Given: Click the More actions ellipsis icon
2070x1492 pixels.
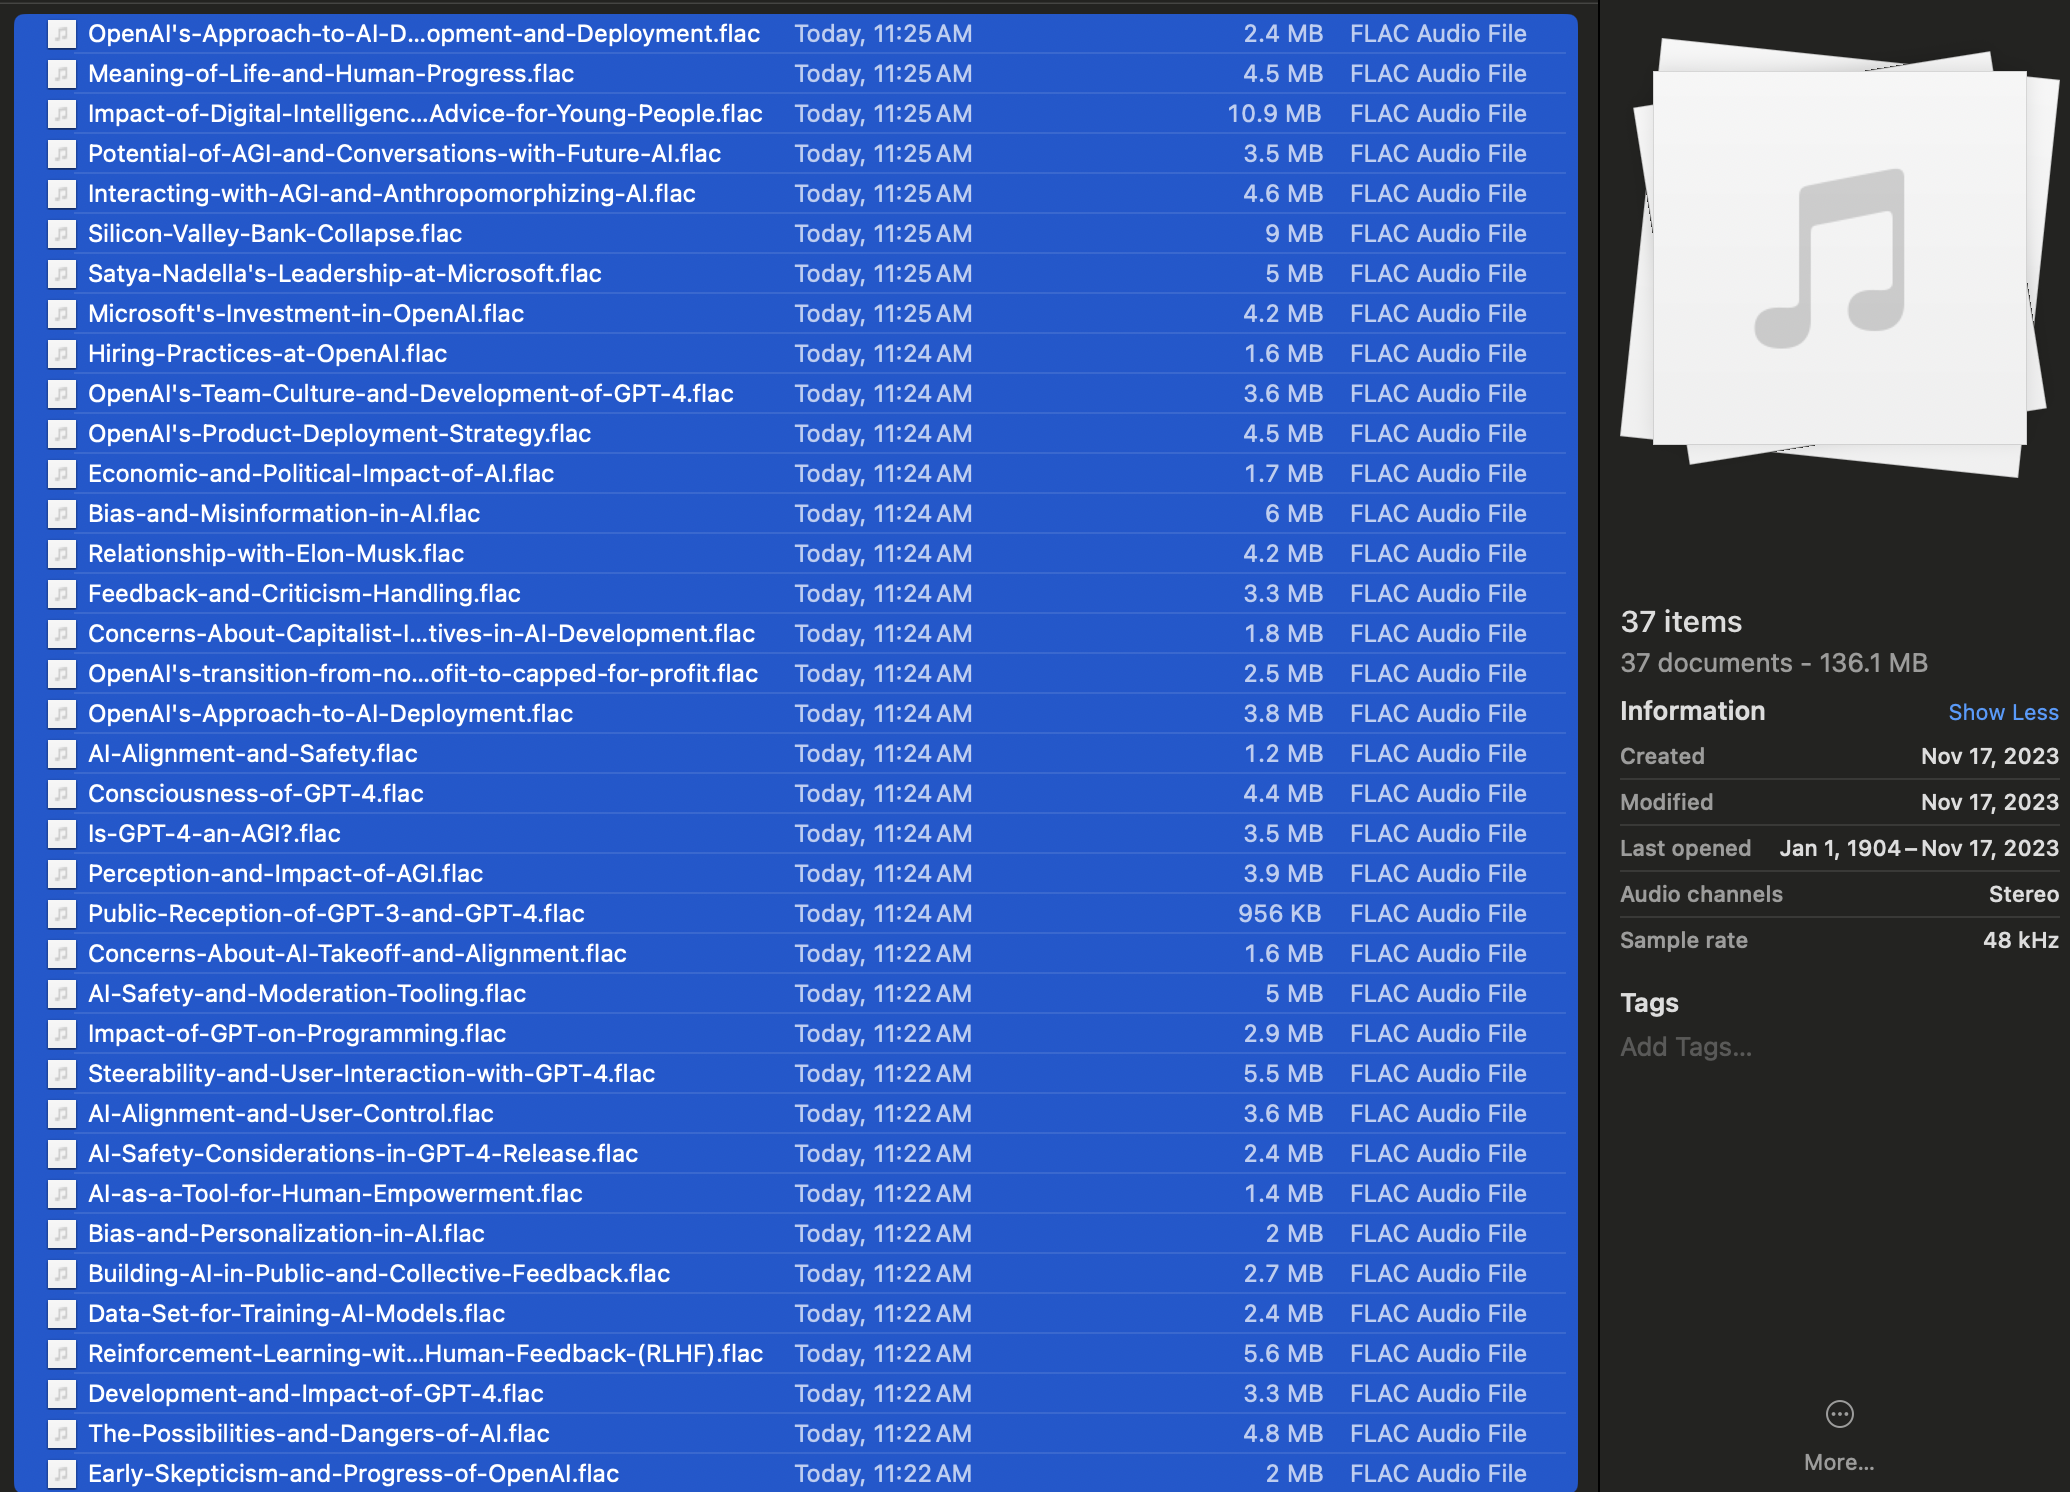Looking at the screenshot, I should click(1839, 1414).
